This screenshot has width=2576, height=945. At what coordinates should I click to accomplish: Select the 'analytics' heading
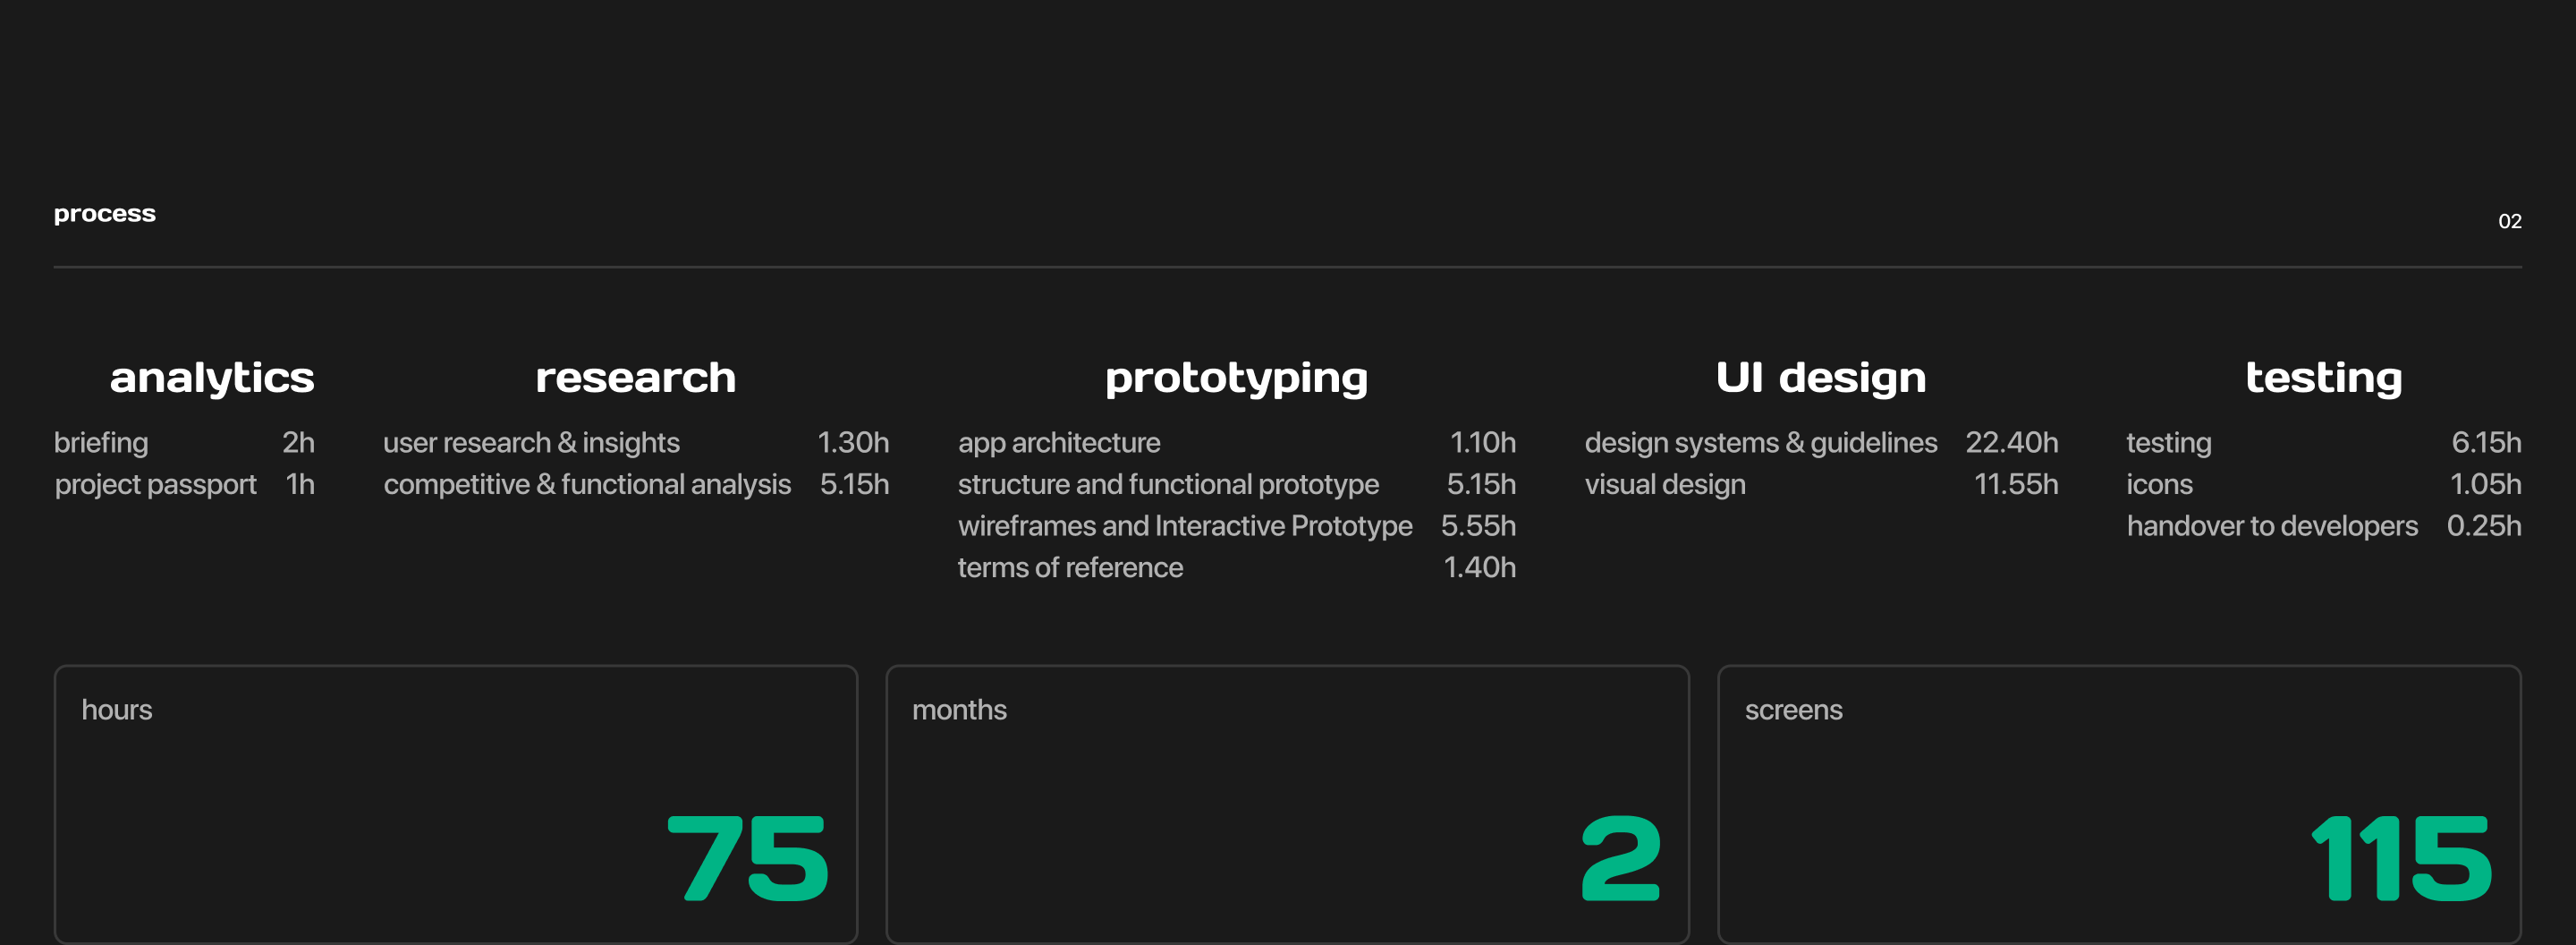pos(212,378)
